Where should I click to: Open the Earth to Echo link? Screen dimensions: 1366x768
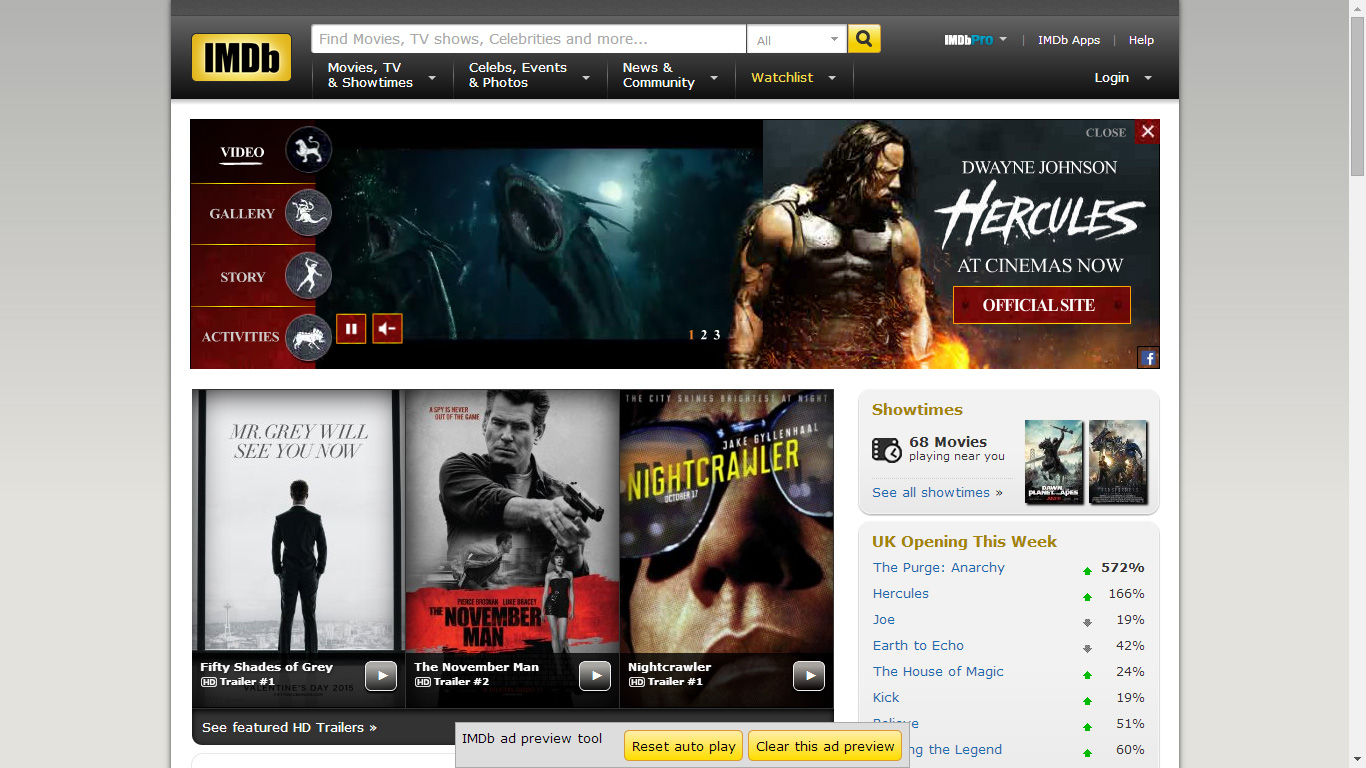919,645
